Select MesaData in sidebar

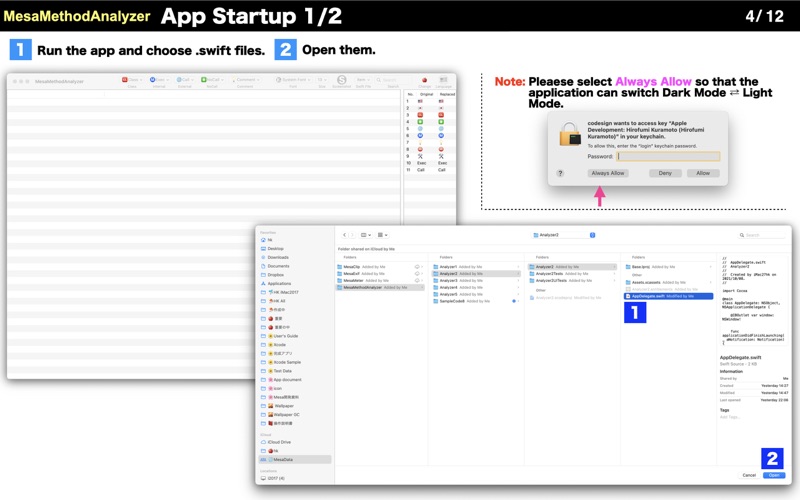(295, 459)
